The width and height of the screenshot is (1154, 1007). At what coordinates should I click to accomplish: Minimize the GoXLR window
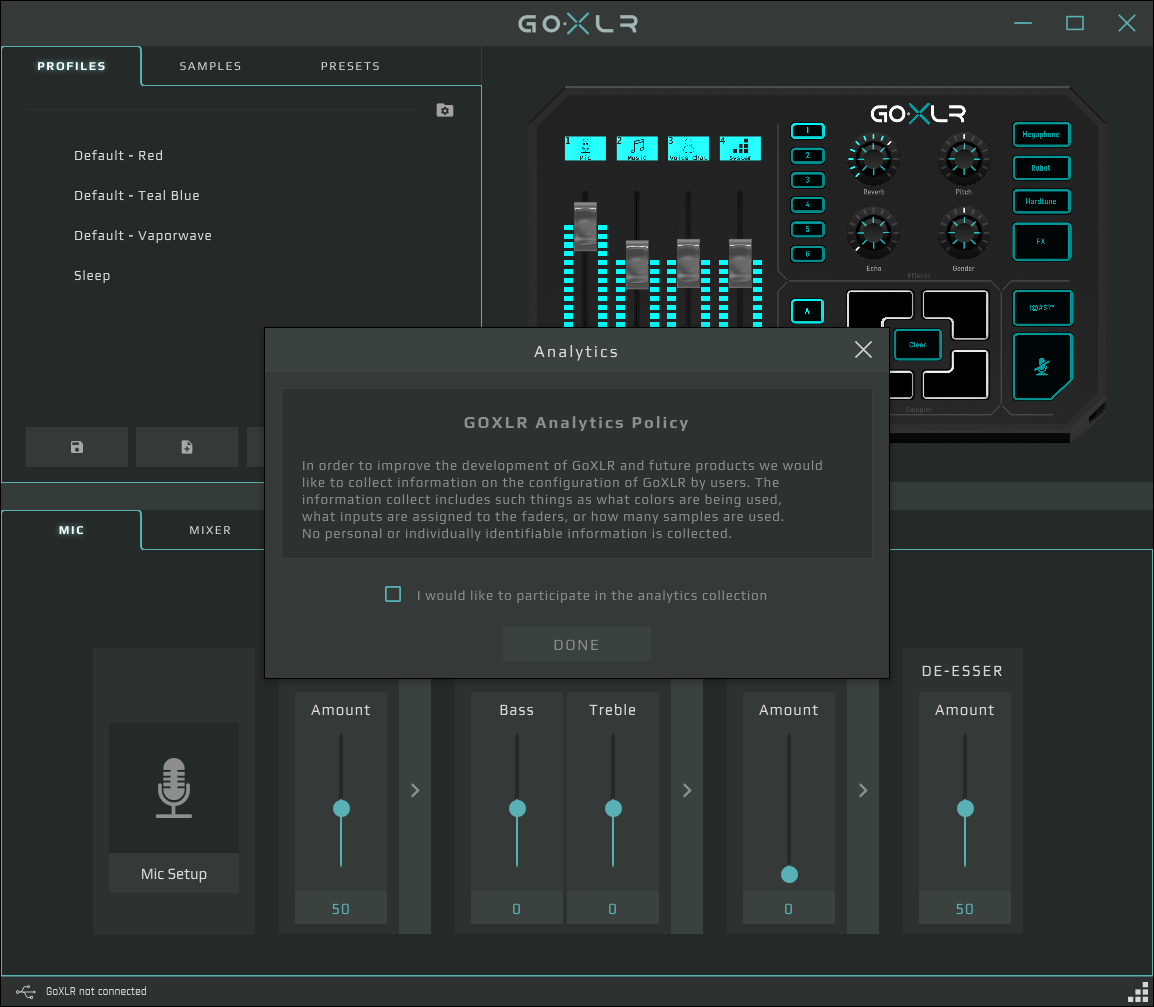(1023, 24)
